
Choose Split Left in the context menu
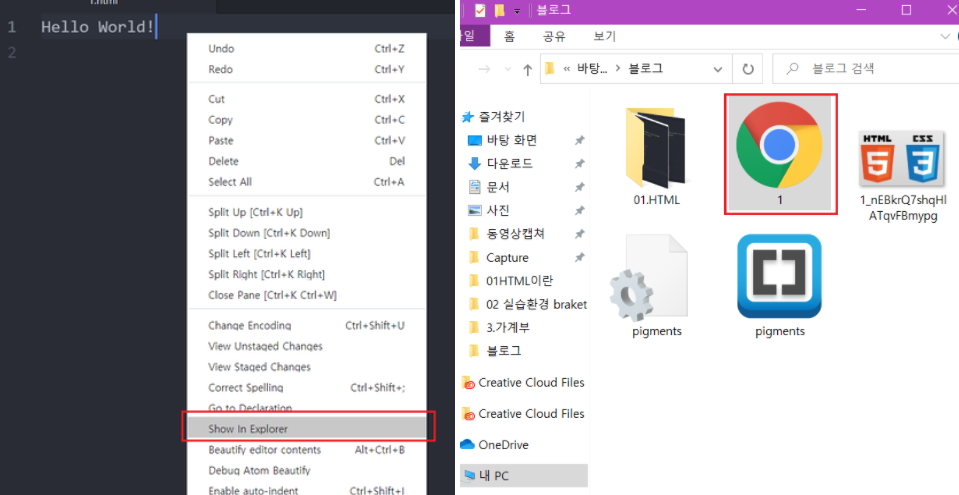point(306,254)
